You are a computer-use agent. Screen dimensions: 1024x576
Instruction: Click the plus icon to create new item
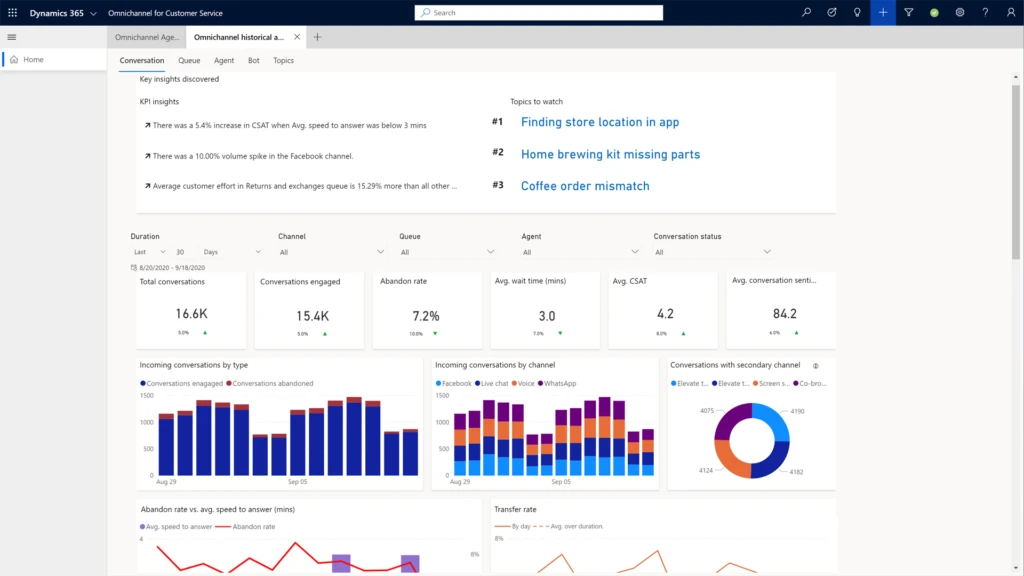(x=881, y=13)
